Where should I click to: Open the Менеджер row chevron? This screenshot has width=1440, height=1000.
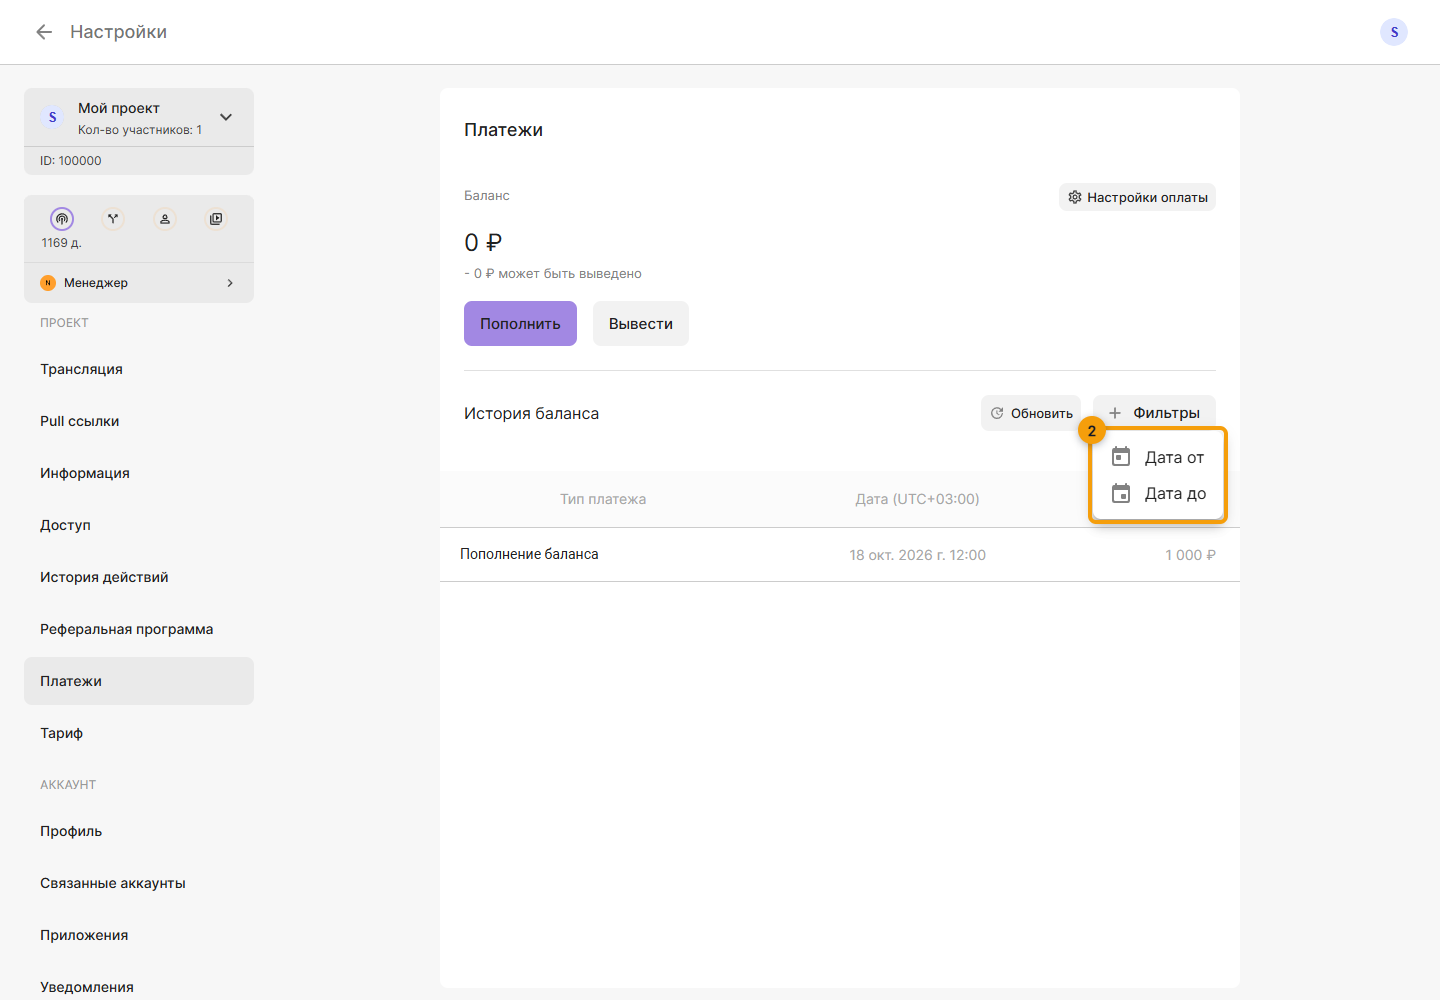point(230,283)
